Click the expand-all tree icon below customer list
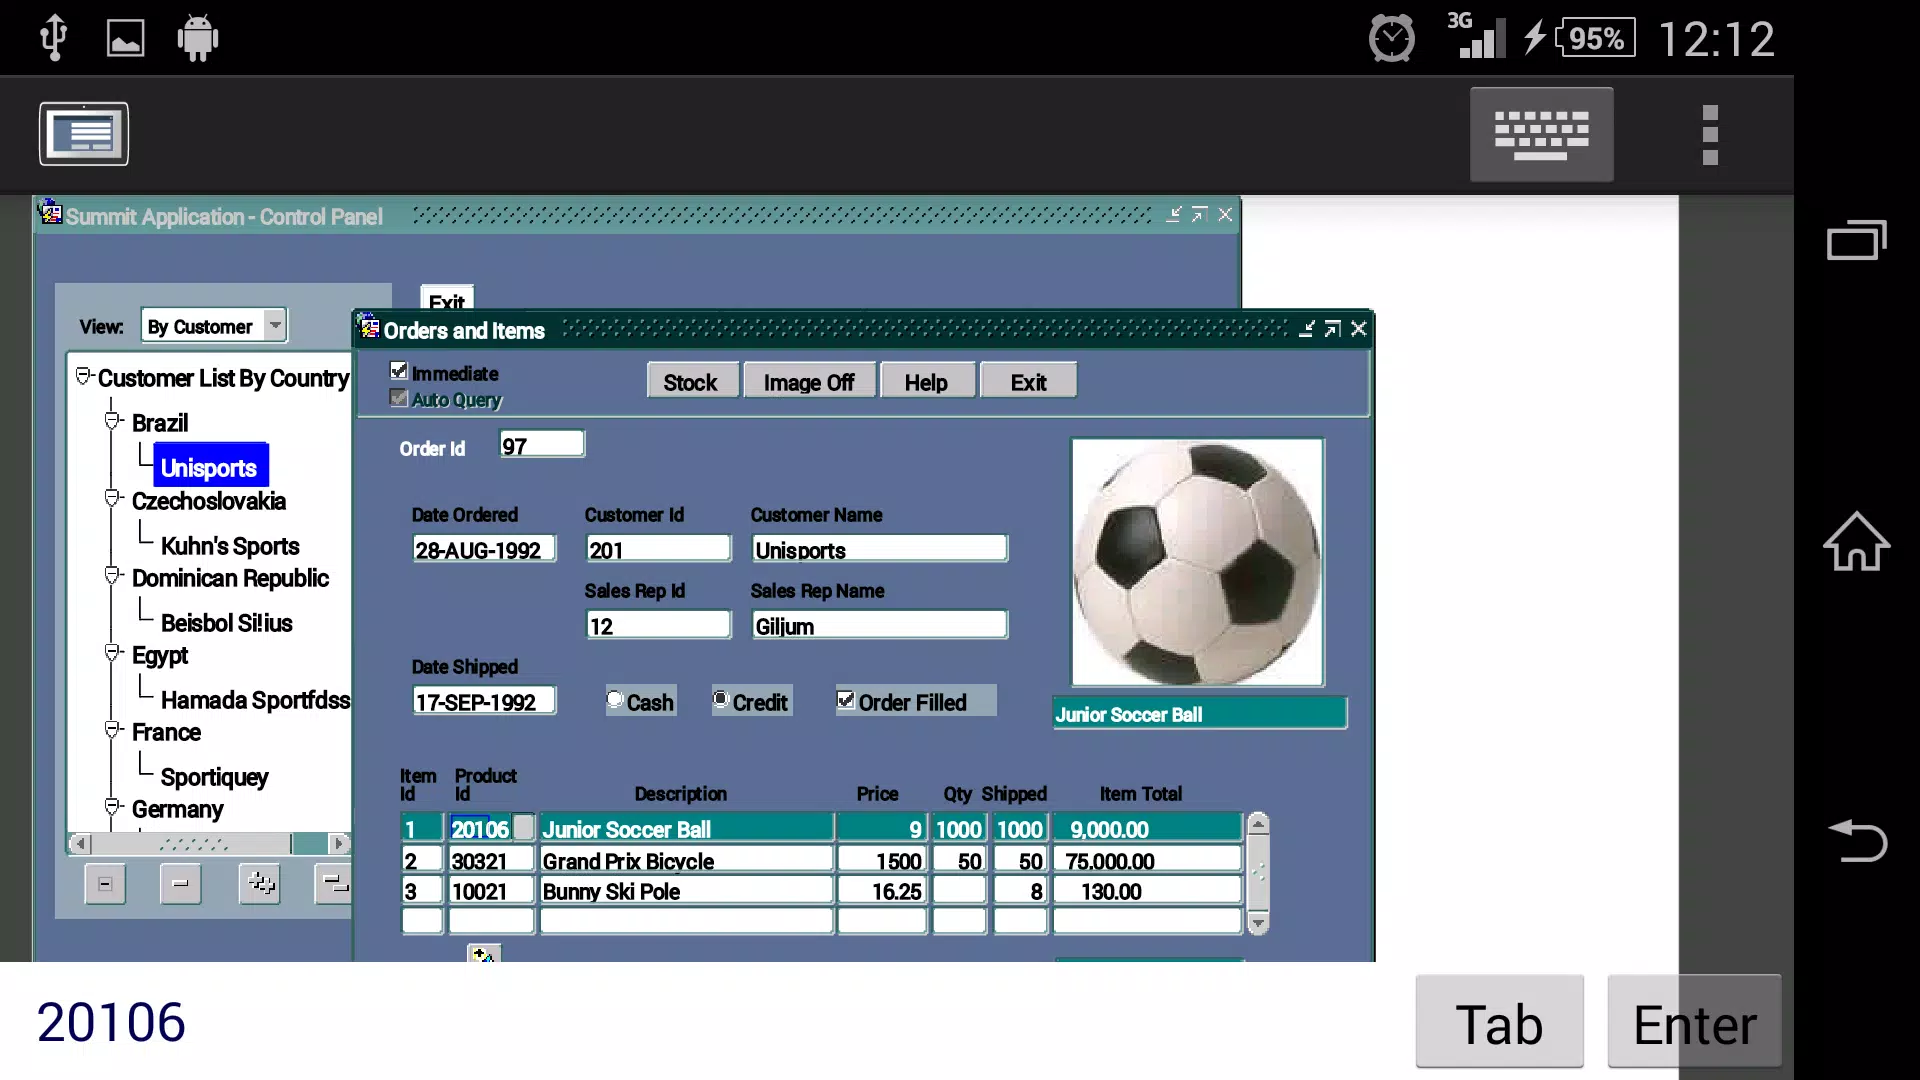The height and width of the screenshot is (1080, 1920). 261,884
